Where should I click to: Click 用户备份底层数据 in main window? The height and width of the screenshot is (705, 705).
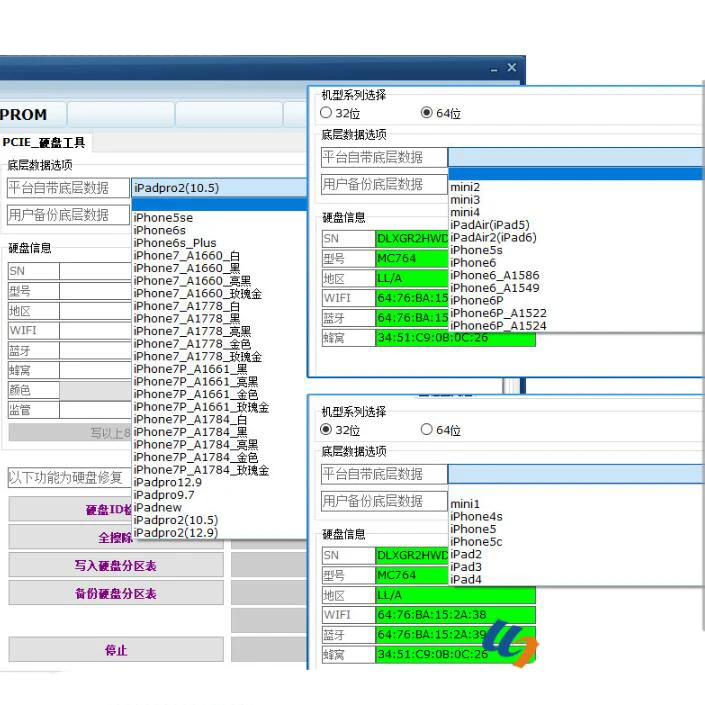(x=68, y=215)
